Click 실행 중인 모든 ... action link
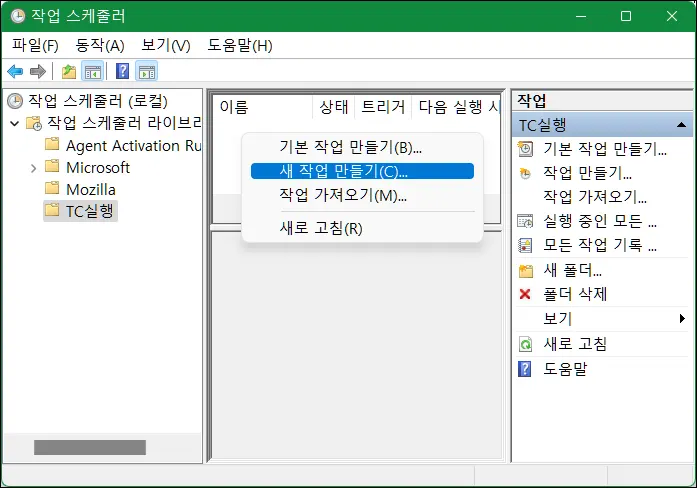 (600, 221)
